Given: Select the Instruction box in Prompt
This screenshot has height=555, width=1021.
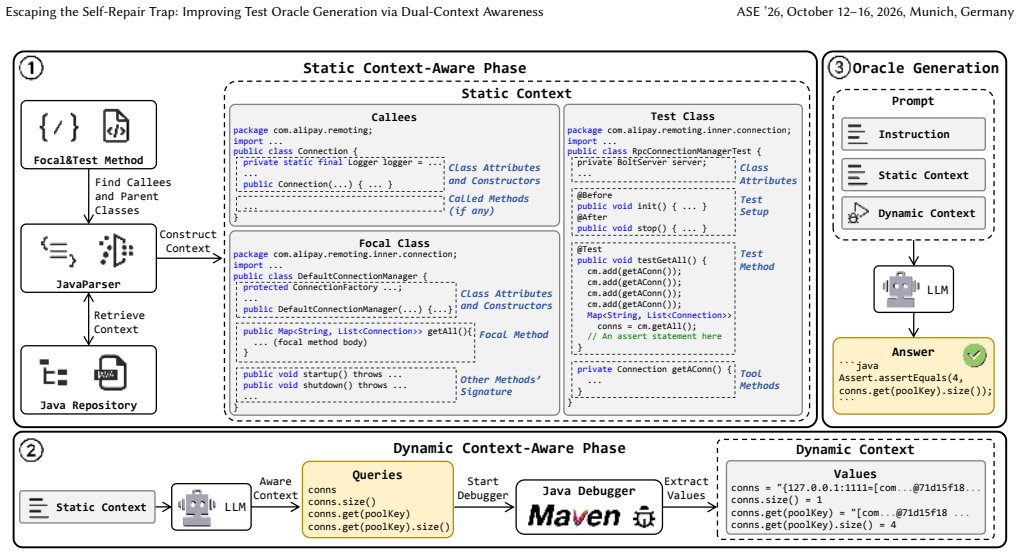Looking at the screenshot, I should click(913, 134).
